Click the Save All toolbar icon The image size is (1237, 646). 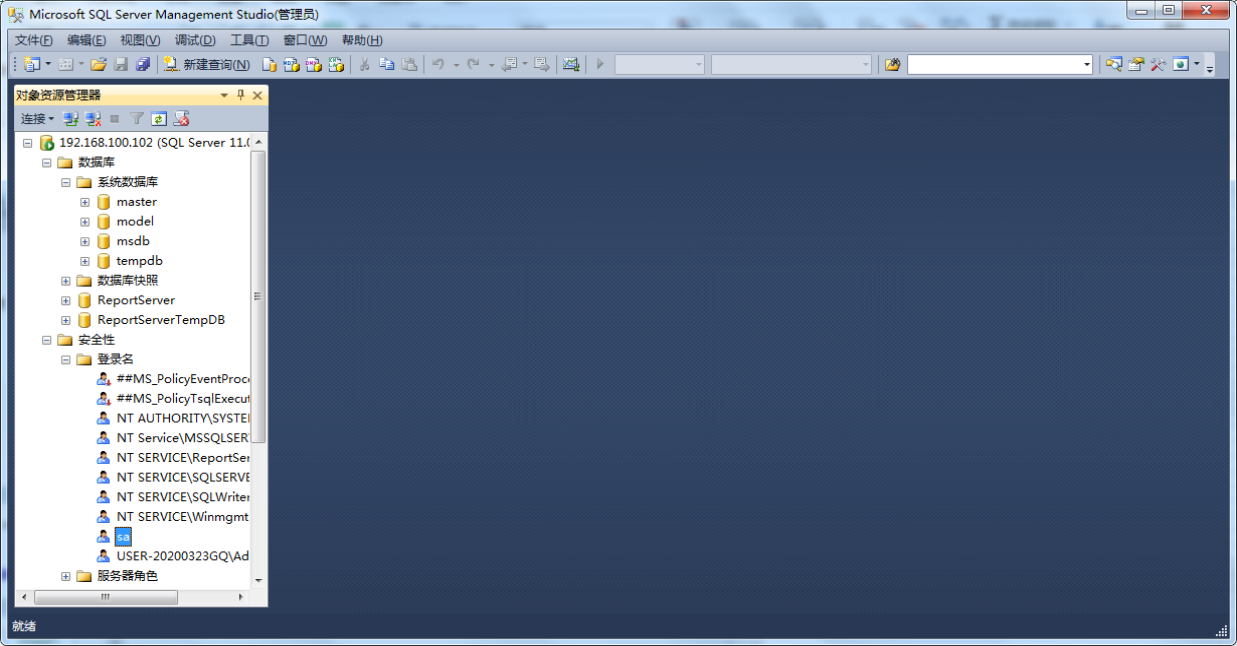point(141,63)
